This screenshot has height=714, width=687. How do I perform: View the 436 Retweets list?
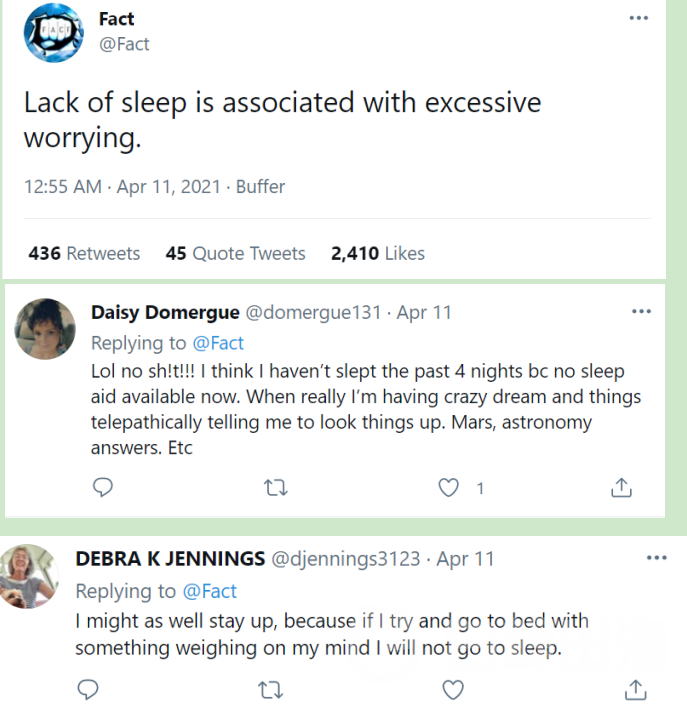[x=84, y=253]
